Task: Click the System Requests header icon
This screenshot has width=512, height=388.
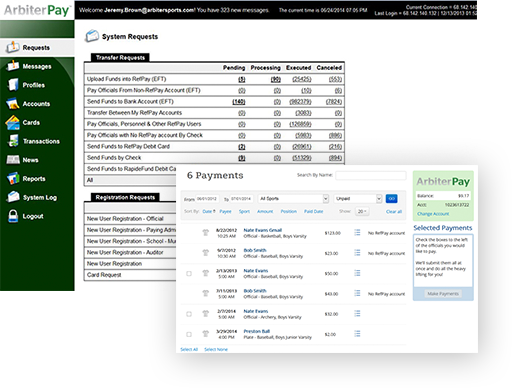Action: coord(92,36)
